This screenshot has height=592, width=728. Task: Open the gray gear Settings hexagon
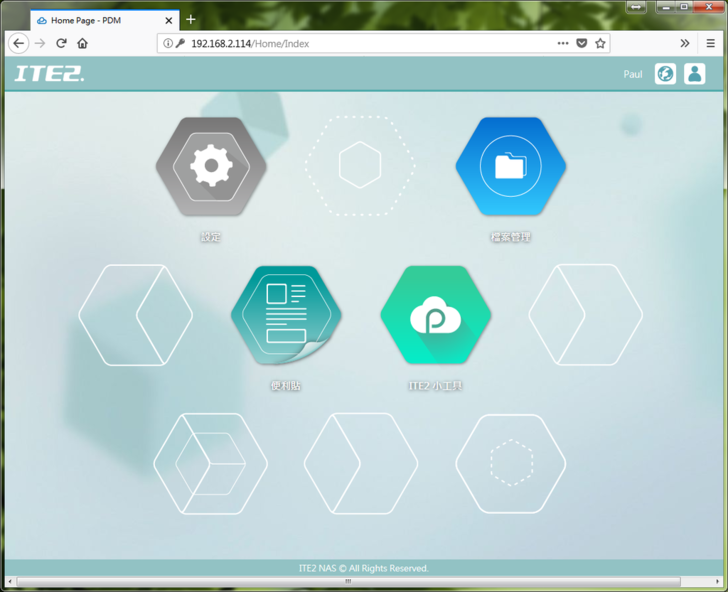211,166
